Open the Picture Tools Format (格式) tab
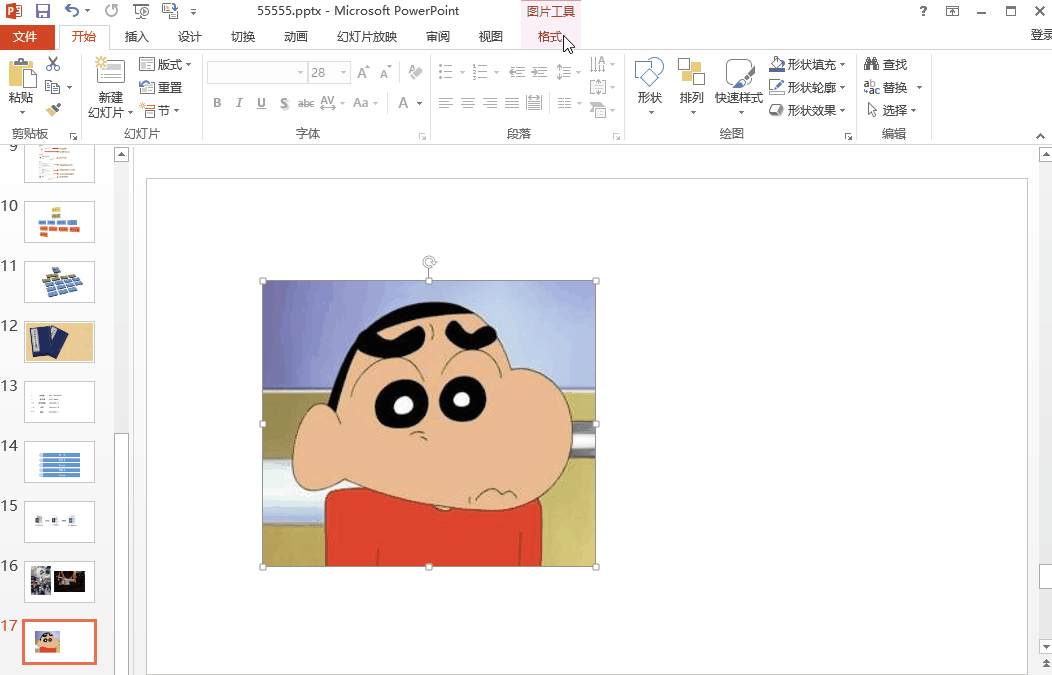Image resolution: width=1052 pixels, height=675 pixels. [x=549, y=37]
